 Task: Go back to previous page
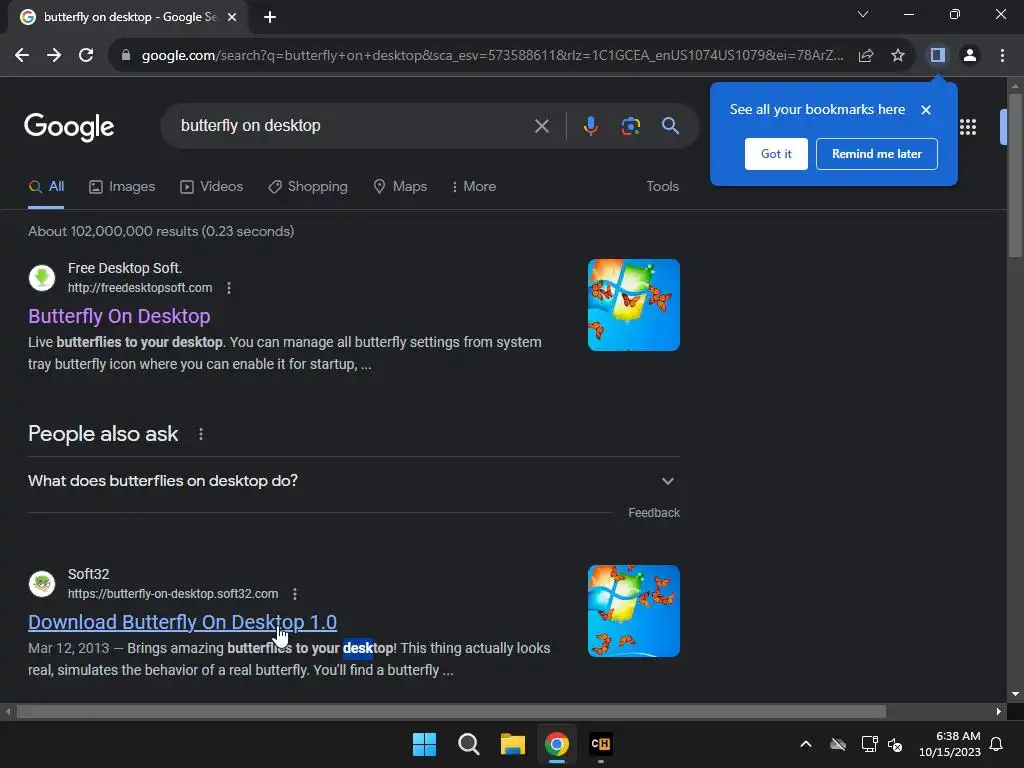(22, 56)
